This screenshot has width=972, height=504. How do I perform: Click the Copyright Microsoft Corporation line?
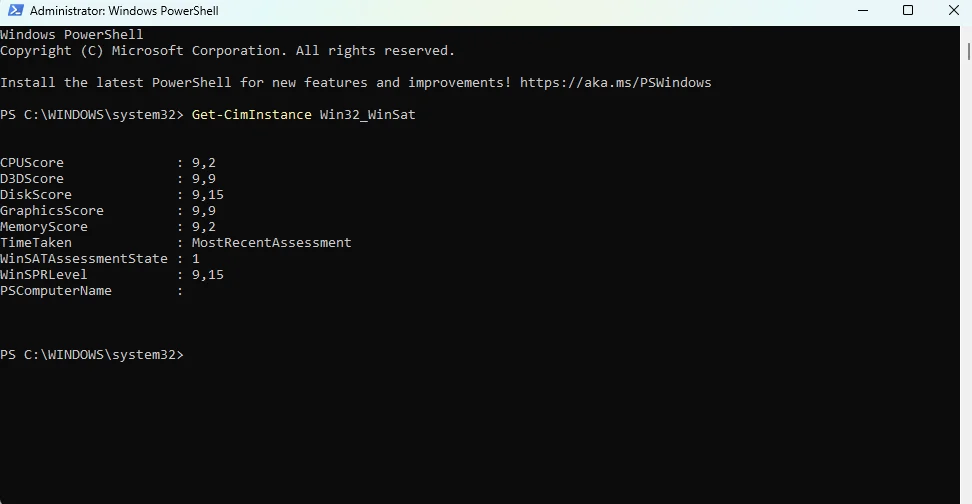[x=227, y=51]
